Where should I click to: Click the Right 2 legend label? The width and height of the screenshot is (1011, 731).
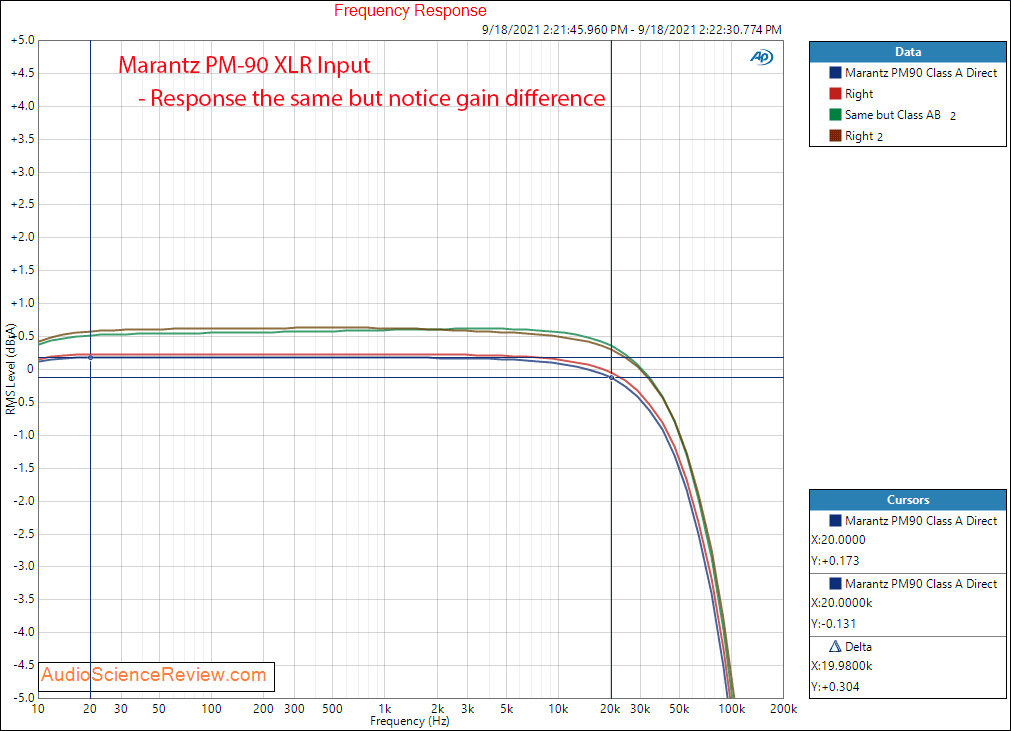[864, 136]
